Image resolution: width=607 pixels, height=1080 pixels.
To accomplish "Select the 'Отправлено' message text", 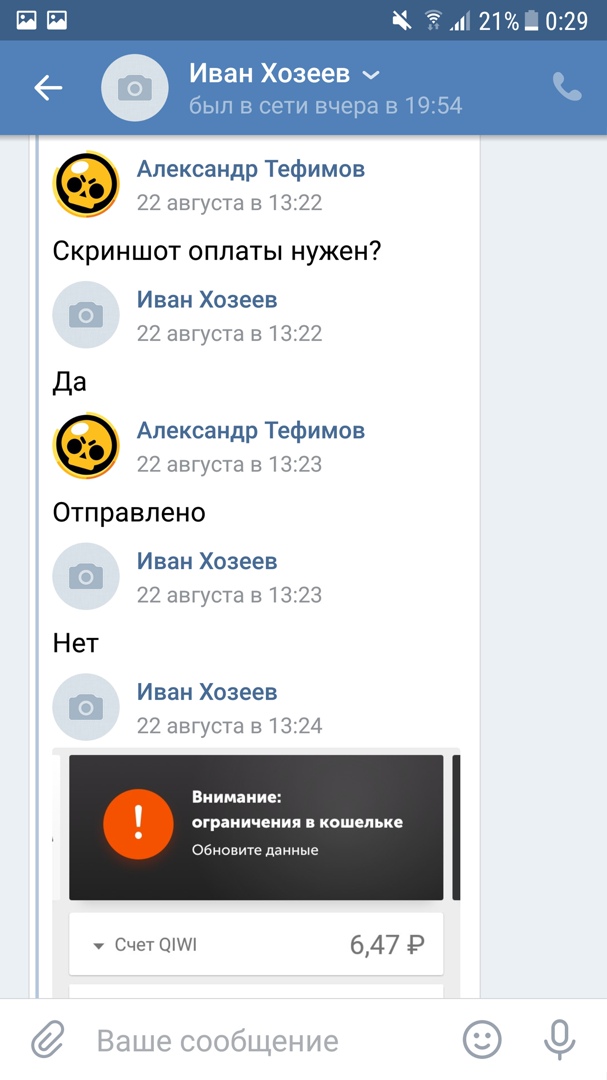I will pyautogui.click(x=129, y=513).
